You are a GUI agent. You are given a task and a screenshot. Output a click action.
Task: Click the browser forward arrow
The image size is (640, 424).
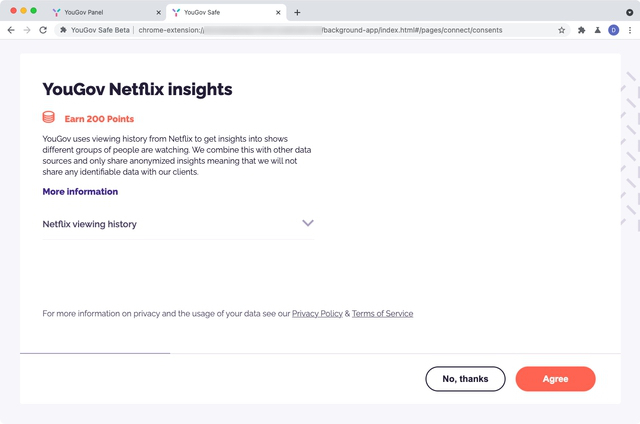(27, 30)
